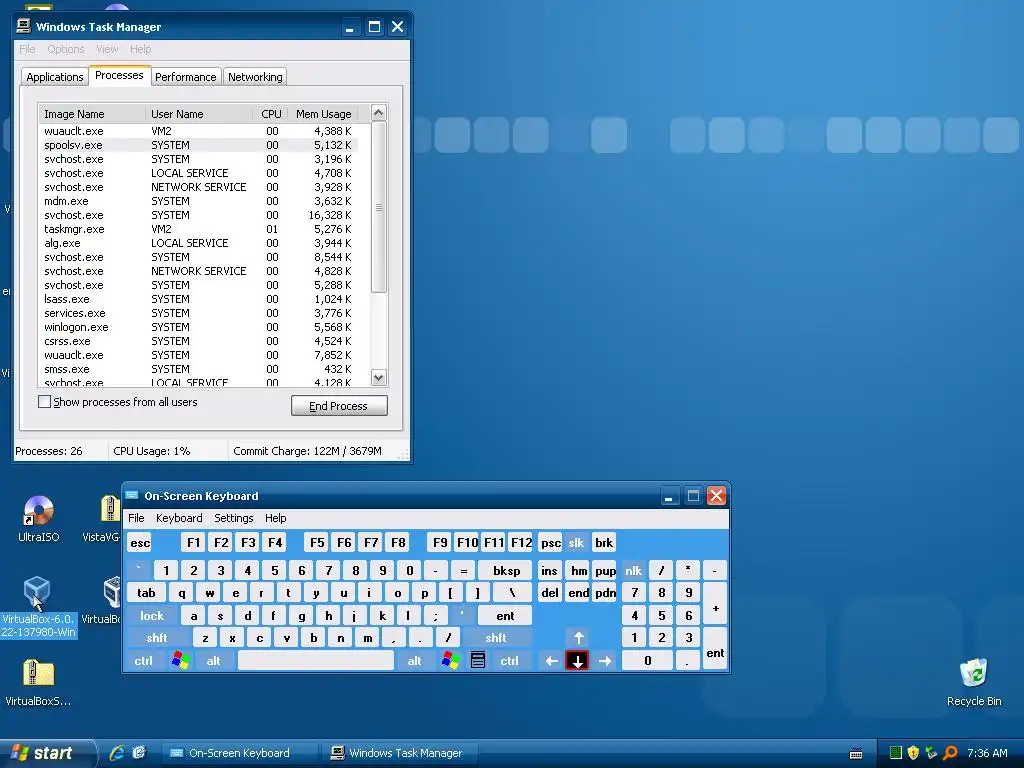Switch to the Performance tab

coord(185,77)
